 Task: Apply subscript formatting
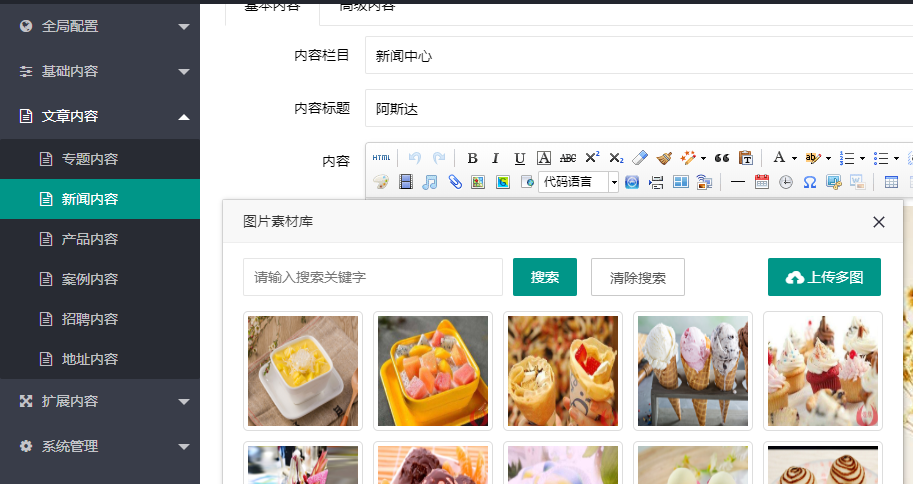coord(616,158)
